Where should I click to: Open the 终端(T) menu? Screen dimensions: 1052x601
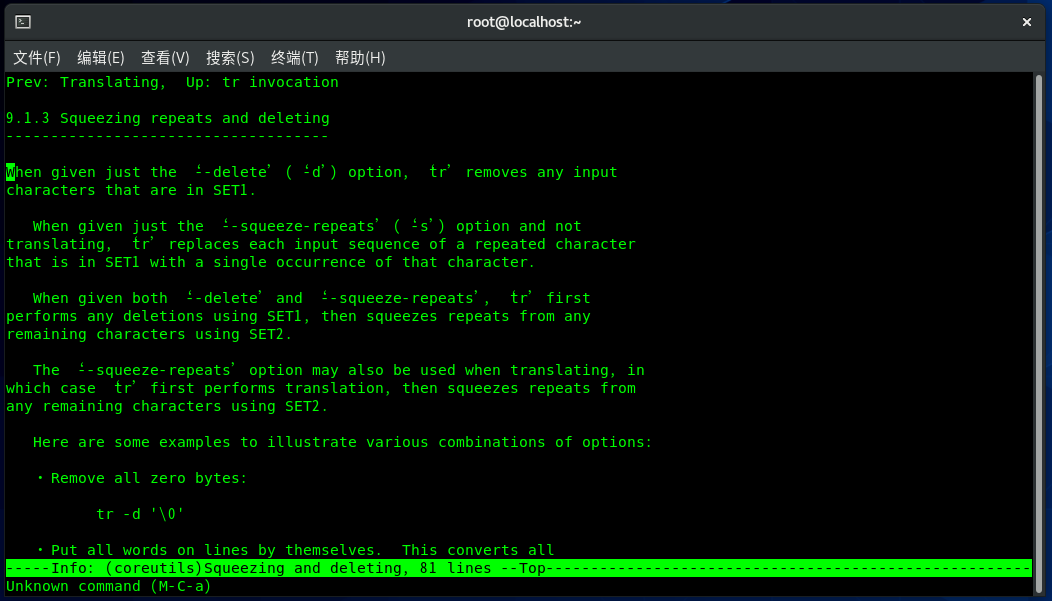point(295,58)
